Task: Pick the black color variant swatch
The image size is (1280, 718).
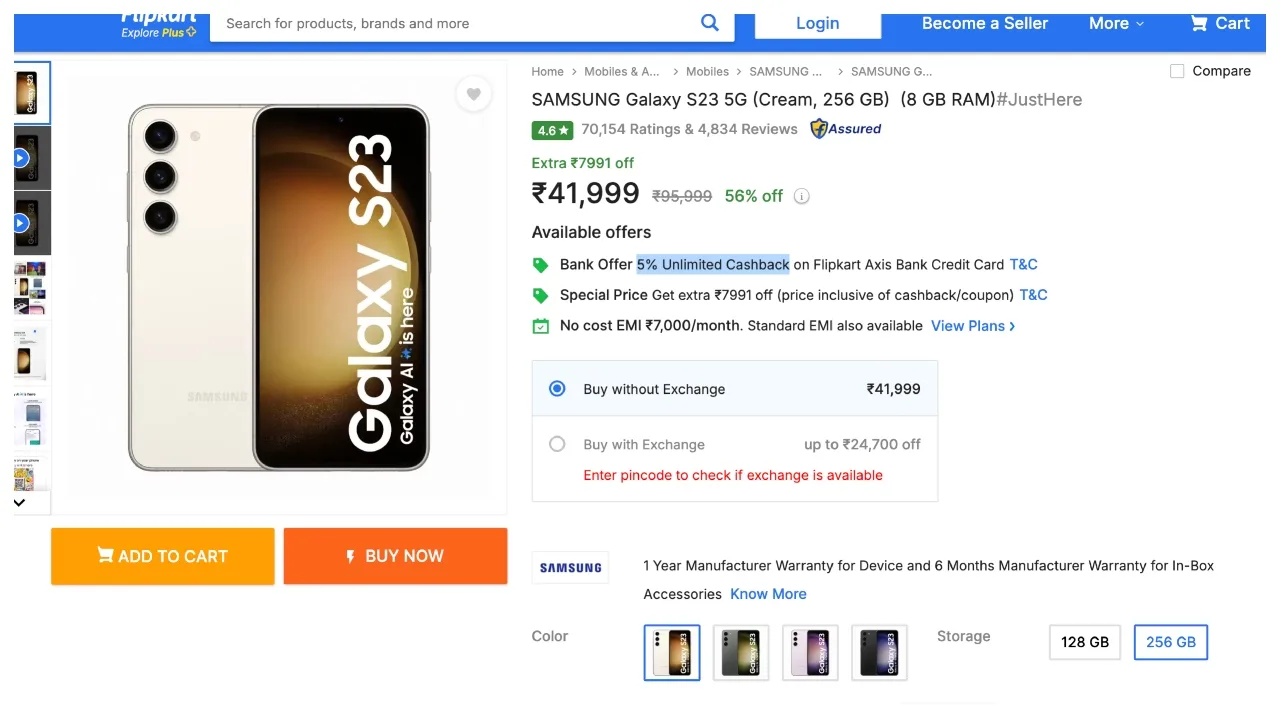Action: (x=879, y=652)
